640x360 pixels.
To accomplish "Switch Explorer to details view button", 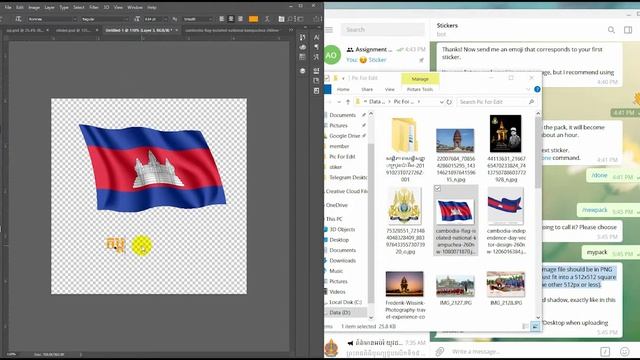I will point(525,326).
